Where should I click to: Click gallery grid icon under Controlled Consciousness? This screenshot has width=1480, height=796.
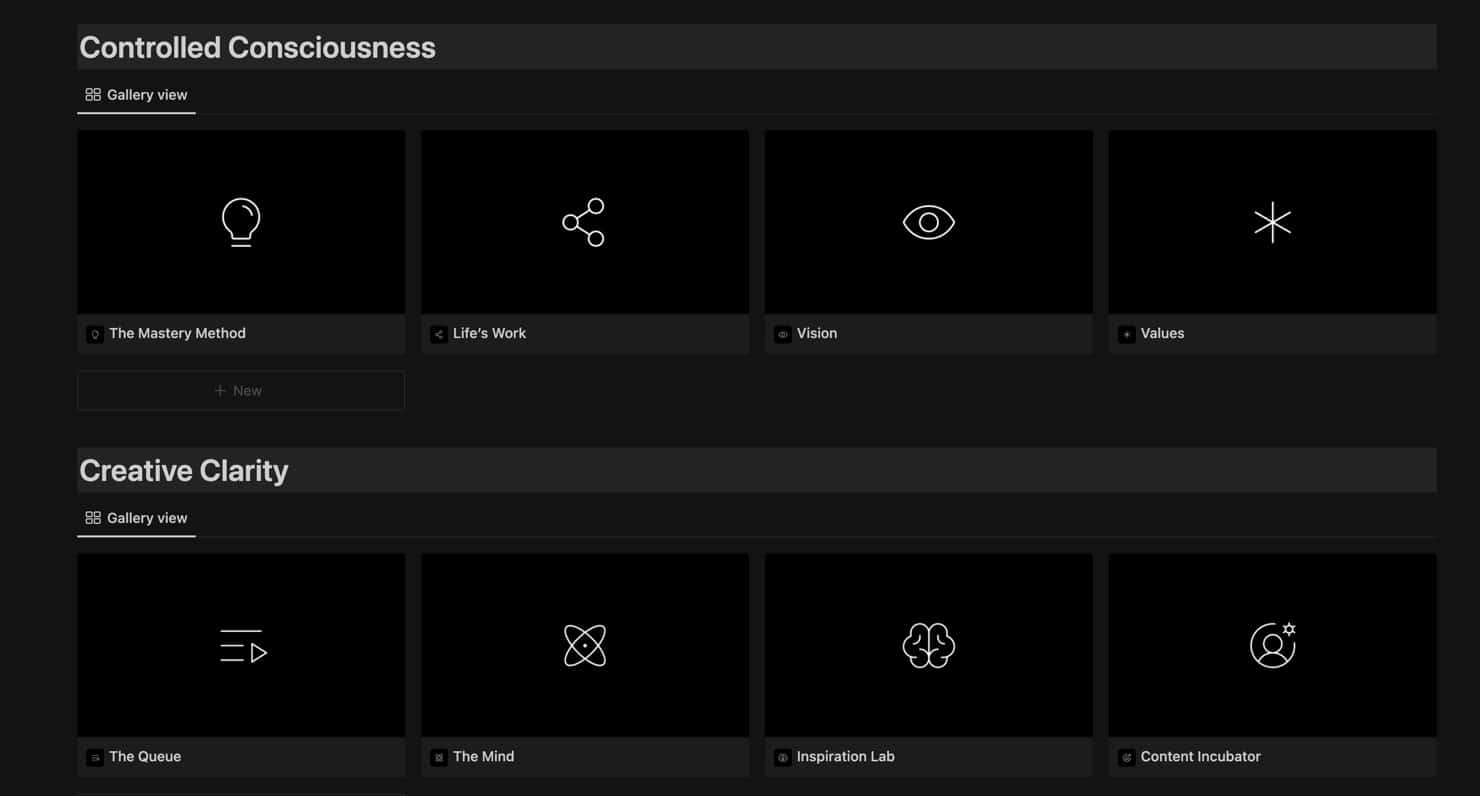(x=93, y=95)
